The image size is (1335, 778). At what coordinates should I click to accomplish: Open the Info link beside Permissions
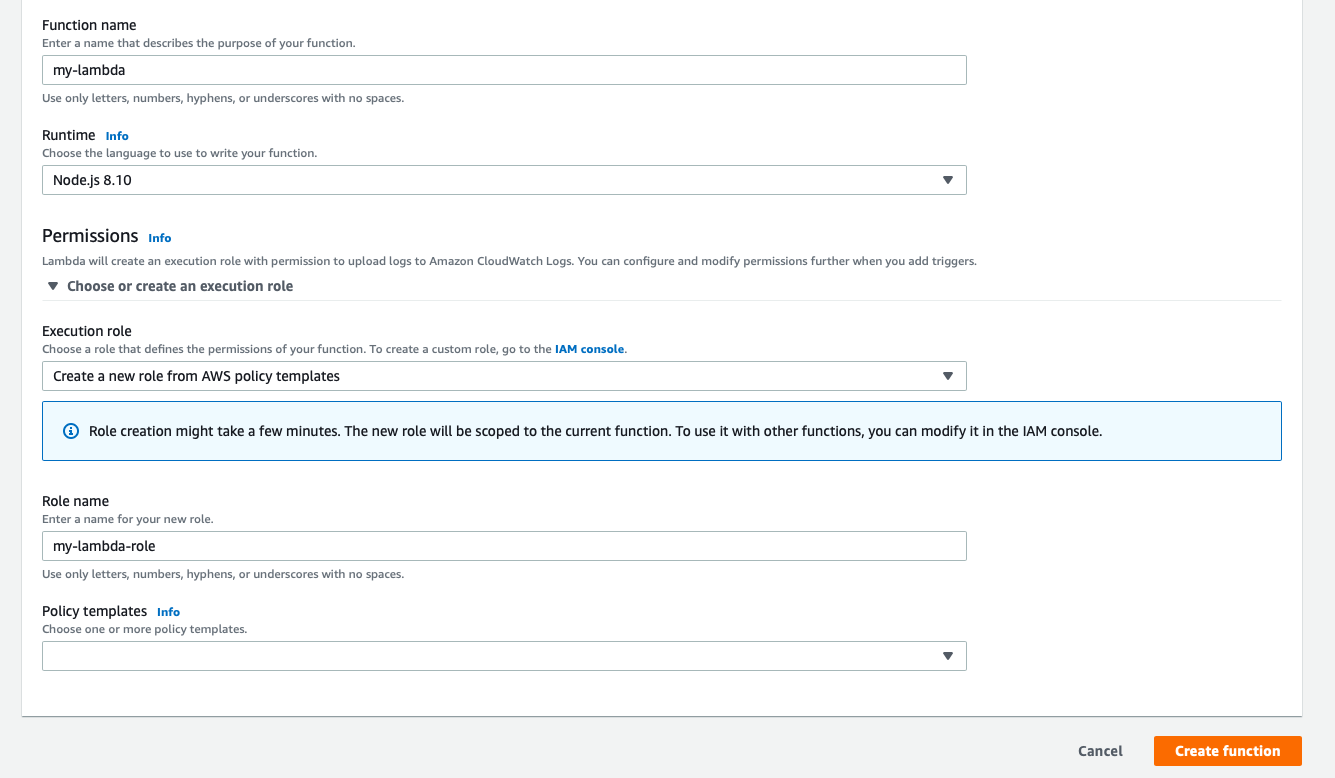pos(159,238)
